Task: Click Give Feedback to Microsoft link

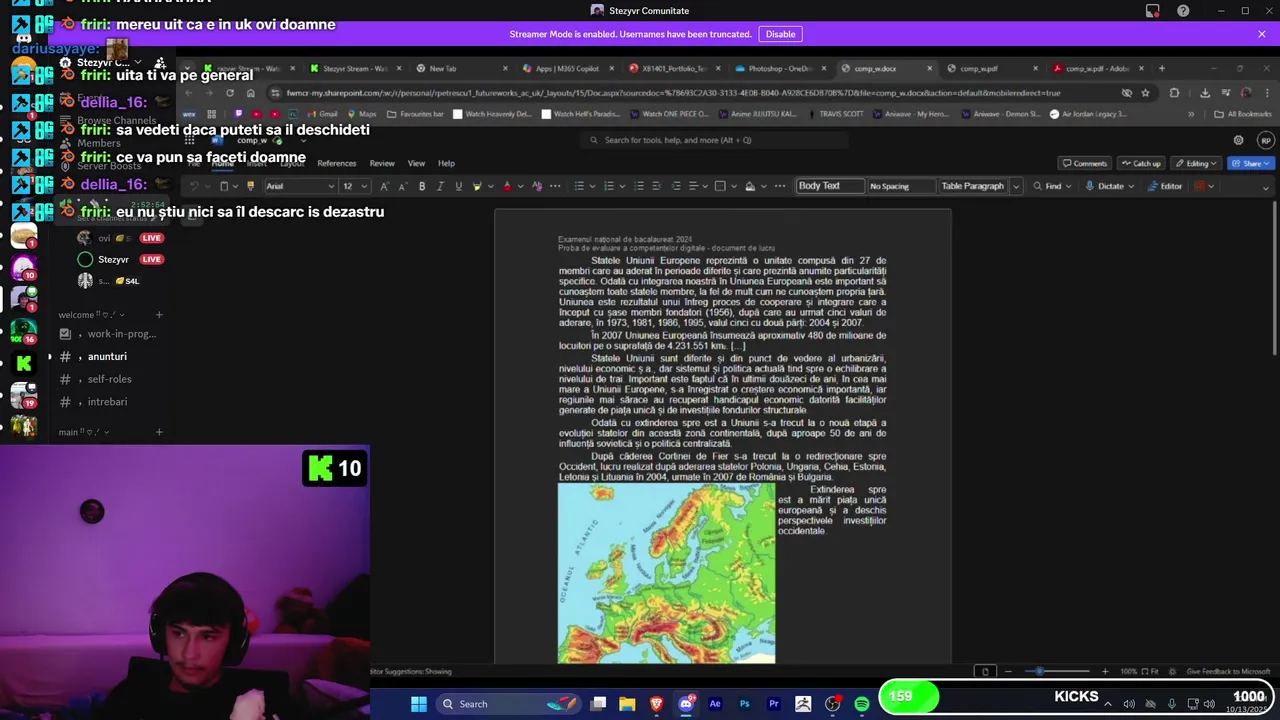Action: point(1228,671)
